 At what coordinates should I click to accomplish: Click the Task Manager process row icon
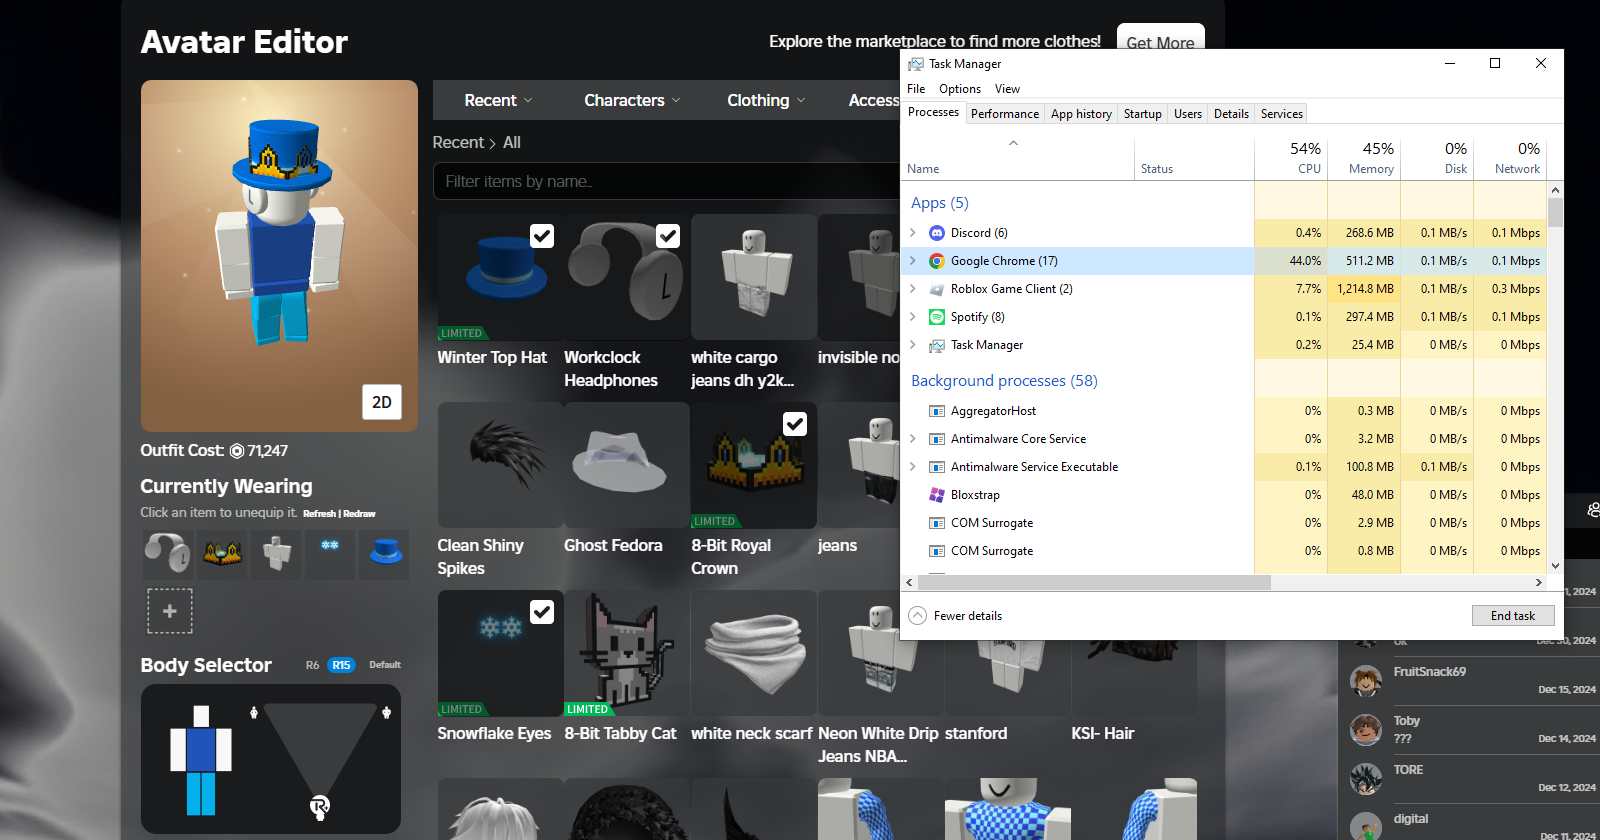tap(937, 345)
